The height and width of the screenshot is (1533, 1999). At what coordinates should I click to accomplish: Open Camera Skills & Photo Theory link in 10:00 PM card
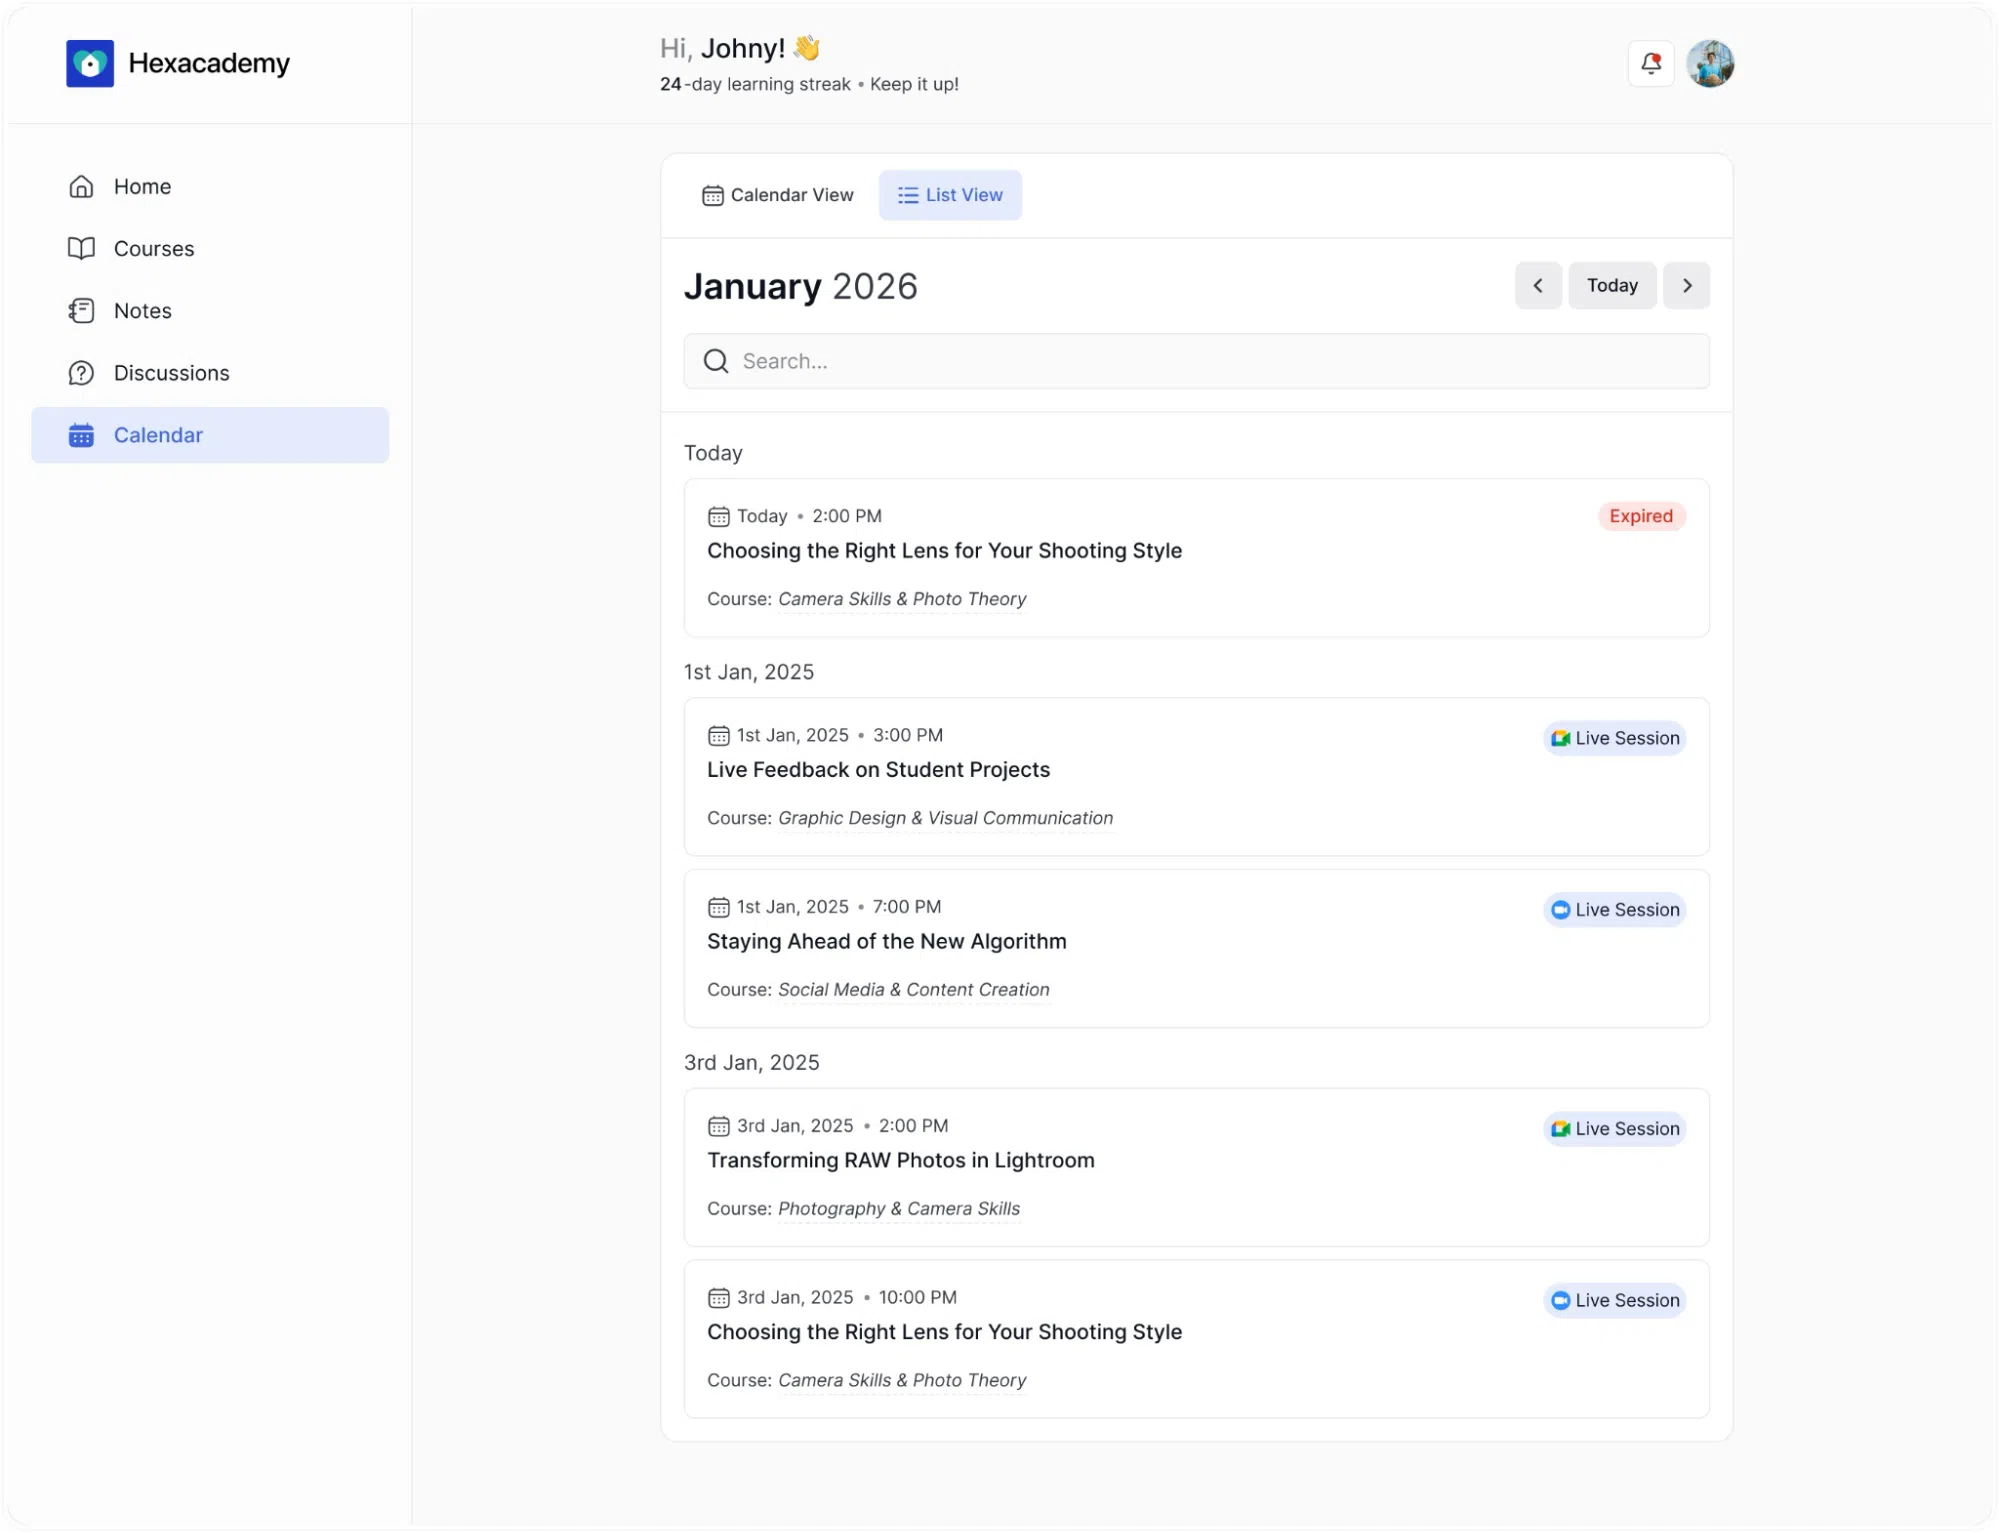pyautogui.click(x=902, y=1381)
